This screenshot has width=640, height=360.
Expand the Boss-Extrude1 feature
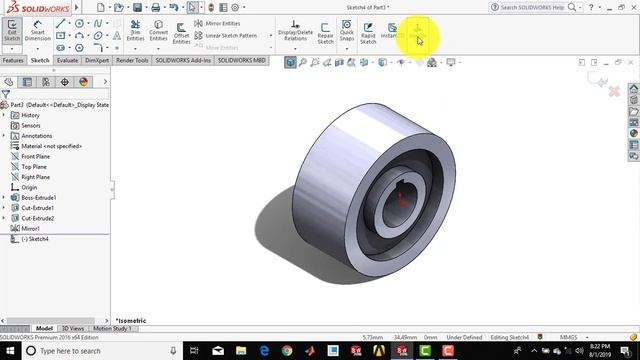click(x=4, y=198)
